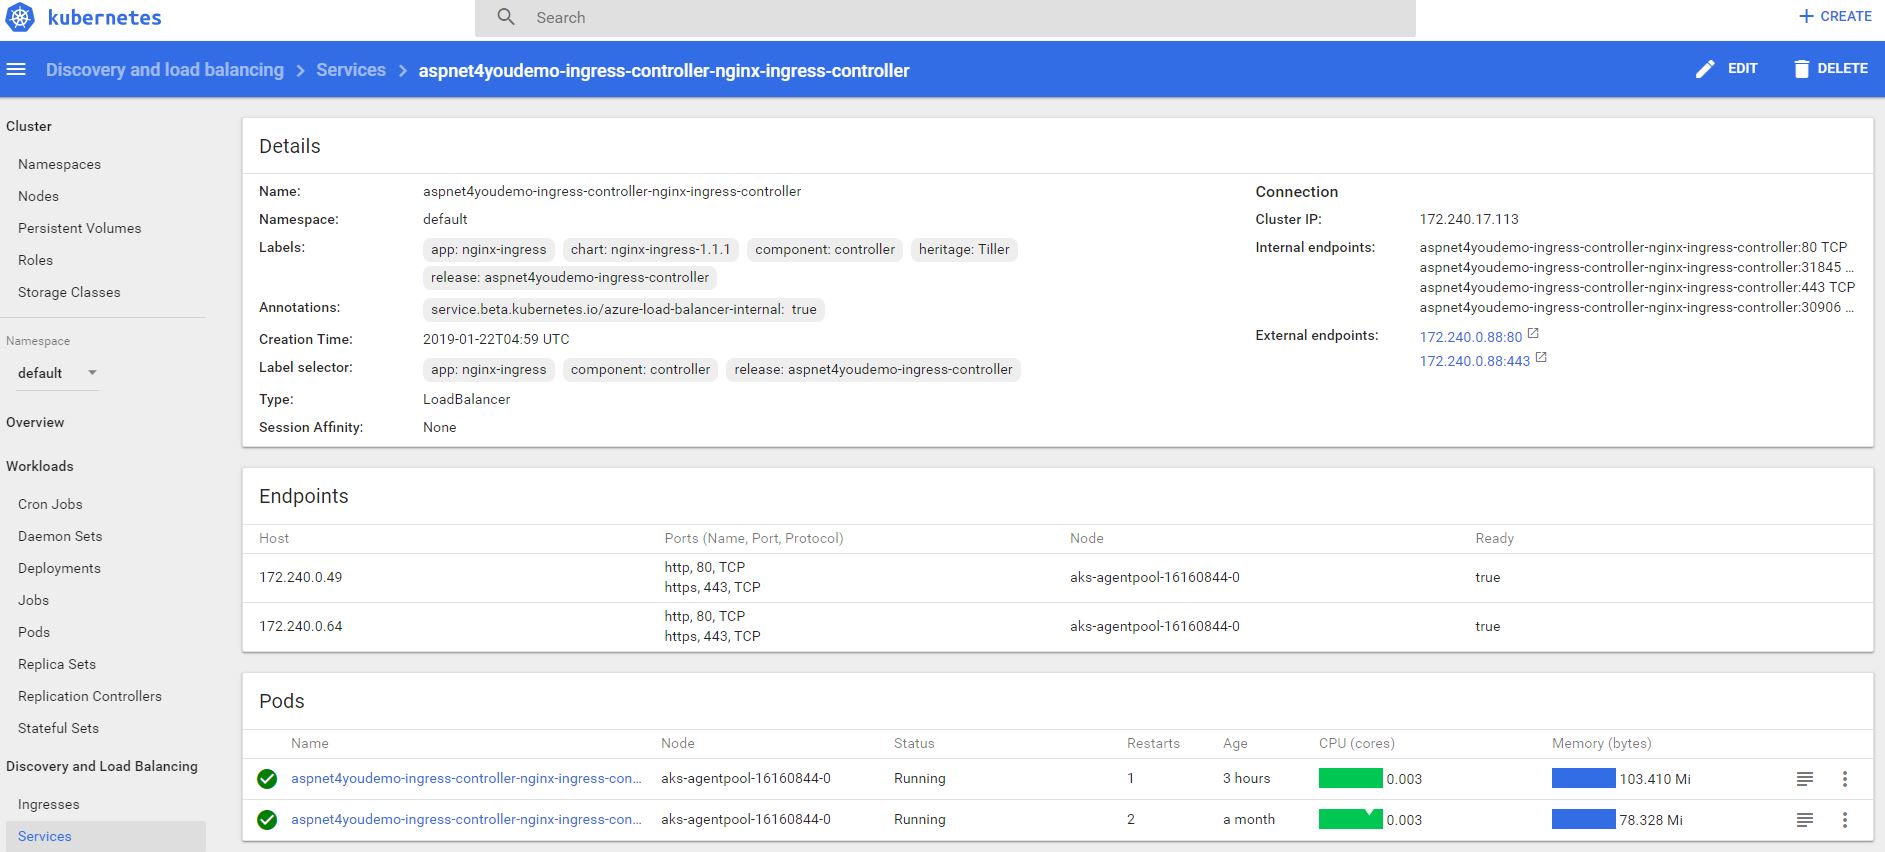
Task: Open the hamburger navigation menu
Action: pyautogui.click(x=16, y=70)
